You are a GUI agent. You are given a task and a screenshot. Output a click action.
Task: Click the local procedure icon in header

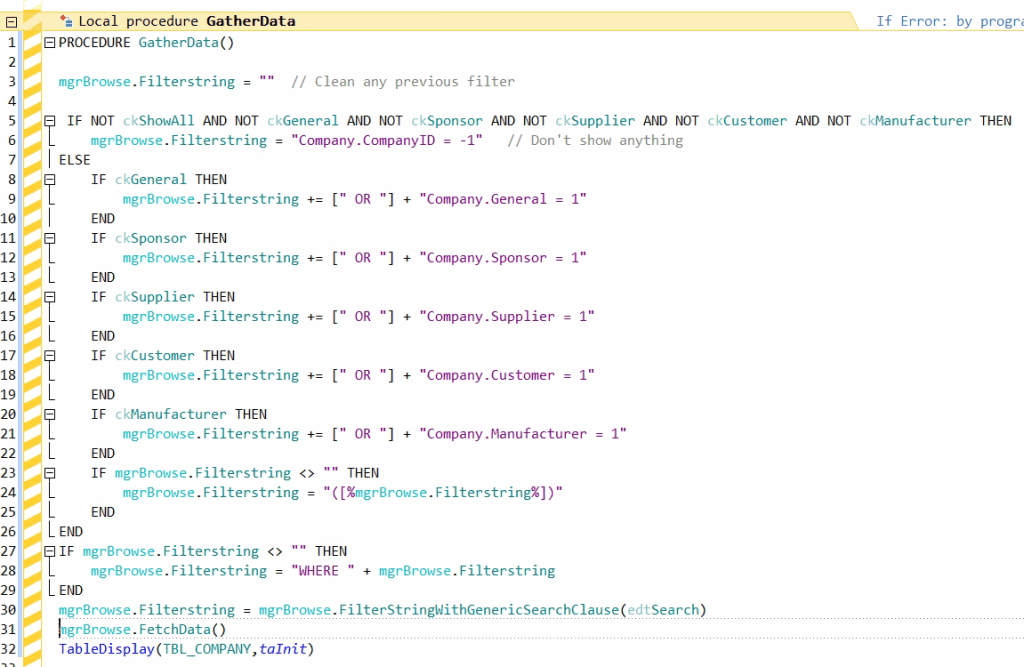tap(66, 20)
